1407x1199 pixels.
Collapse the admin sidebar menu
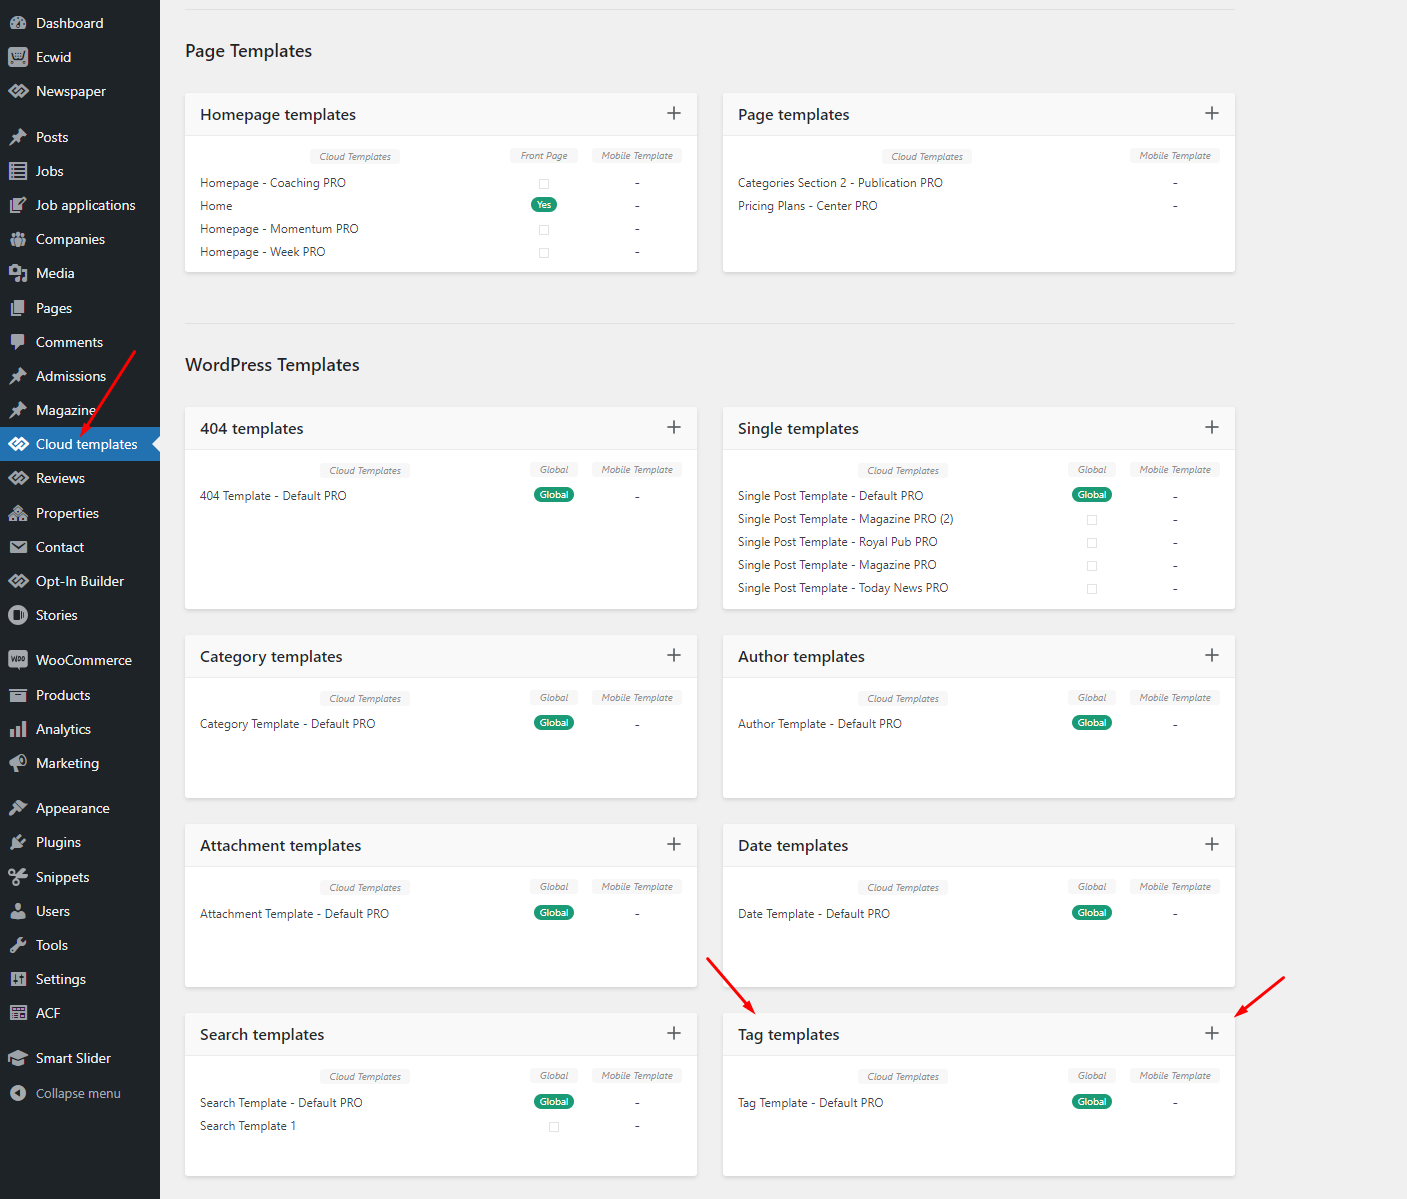point(80,1093)
